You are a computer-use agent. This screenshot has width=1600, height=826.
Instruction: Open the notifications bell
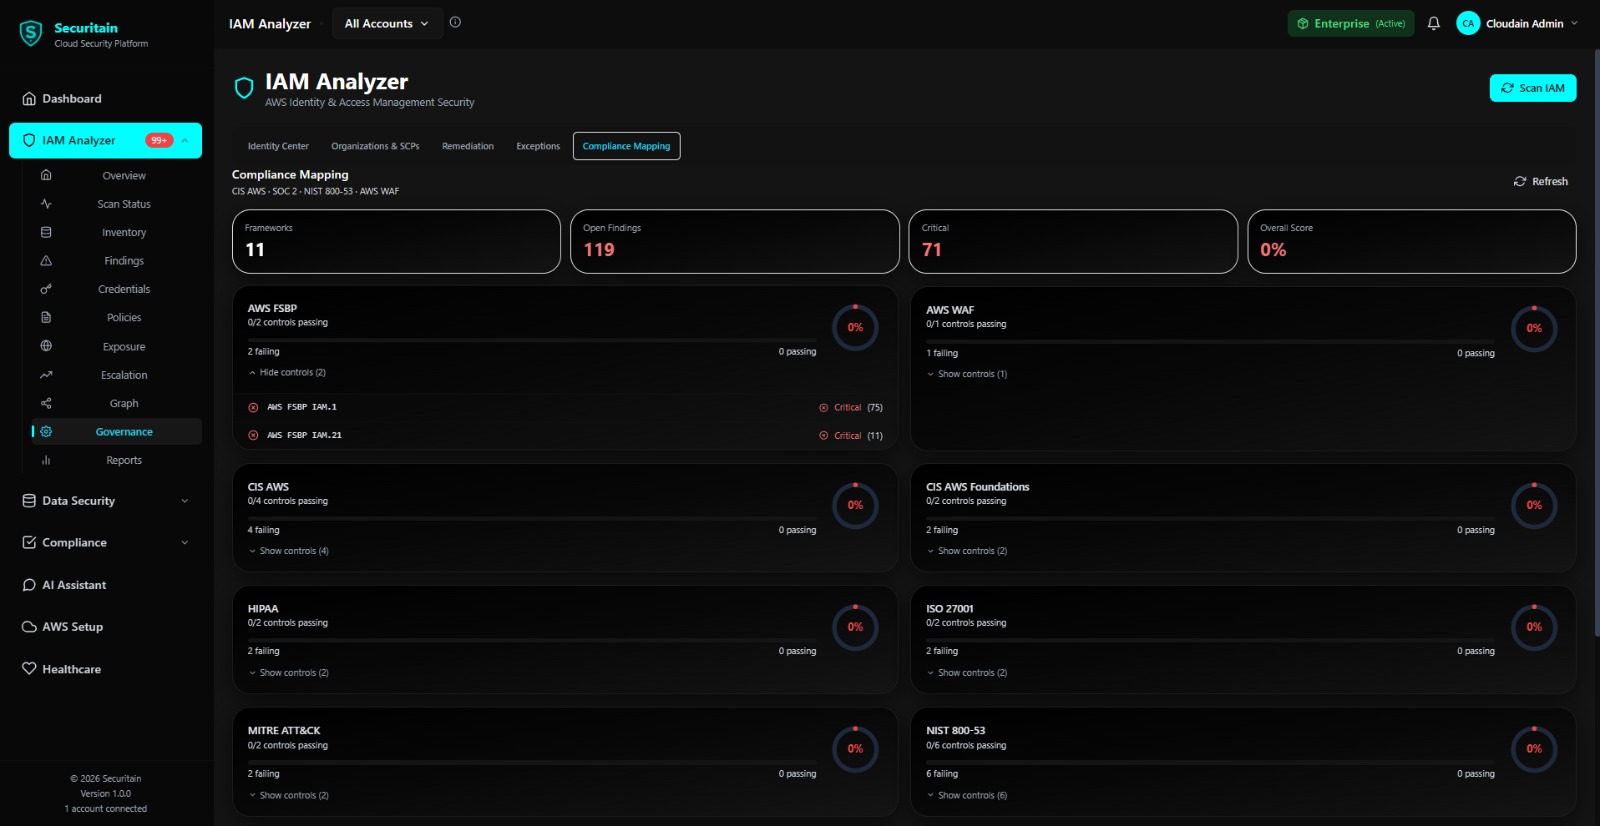click(1434, 23)
